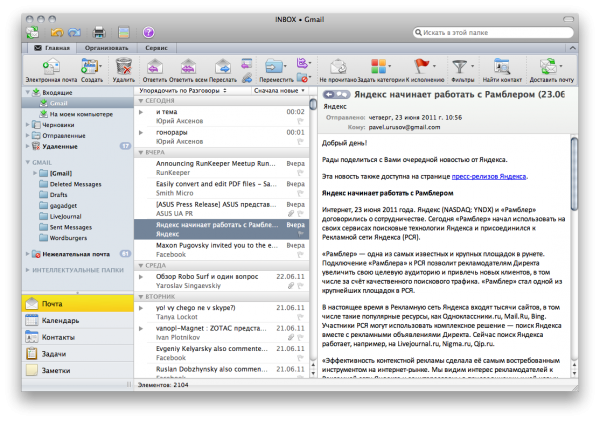The width and height of the screenshot is (600, 421).
Task: Collapse the ribbon with the chevron
Action: click(x=572, y=48)
